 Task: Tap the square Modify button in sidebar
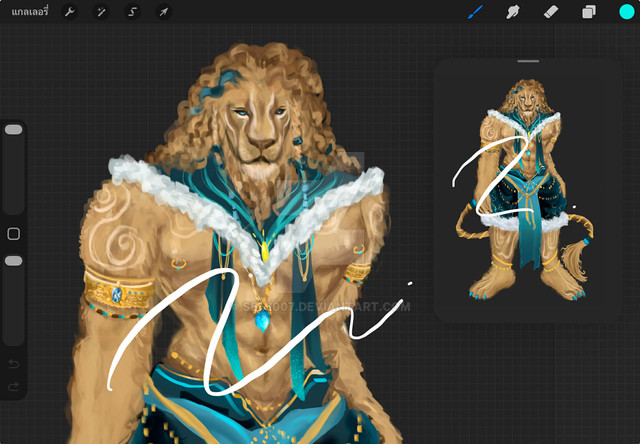(13, 234)
